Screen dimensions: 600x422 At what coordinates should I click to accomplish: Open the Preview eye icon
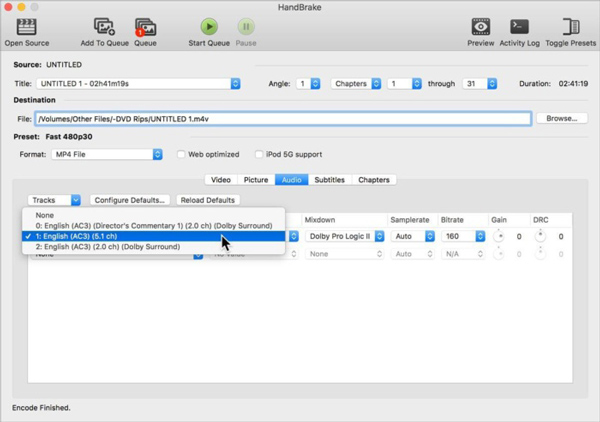pyautogui.click(x=481, y=27)
